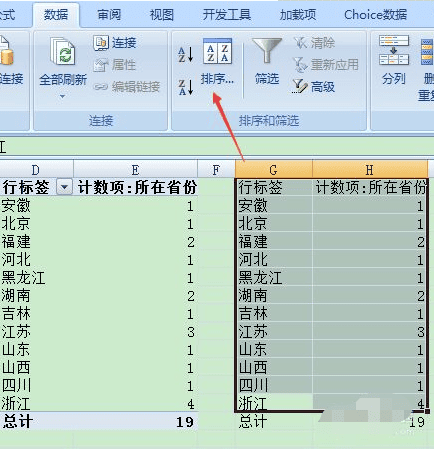The image size is (434, 449).
Task: Select the 浙江 cell in column G
Action: click(x=274, y=403)
